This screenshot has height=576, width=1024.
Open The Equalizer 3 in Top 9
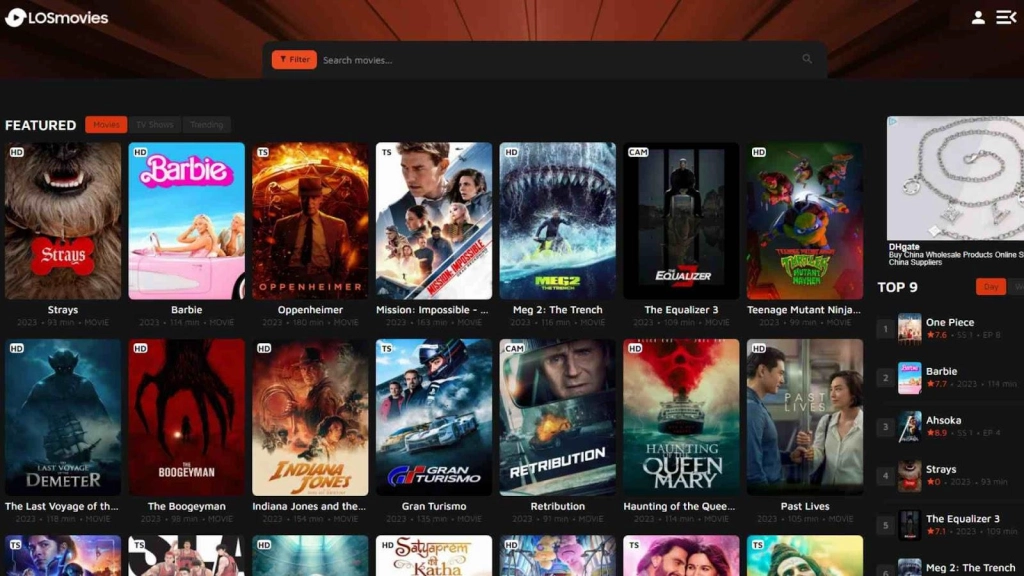963,518
